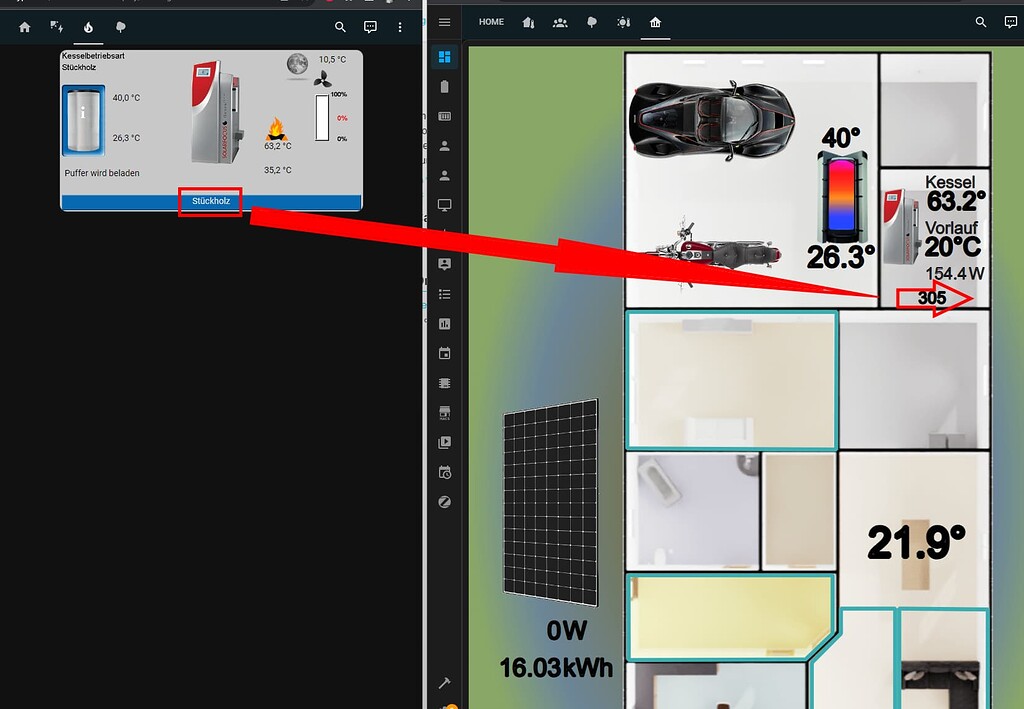Viewport: 1024px width, 709px height.
Task: Click the search icon in right dashboard
Action: point(981,22)
